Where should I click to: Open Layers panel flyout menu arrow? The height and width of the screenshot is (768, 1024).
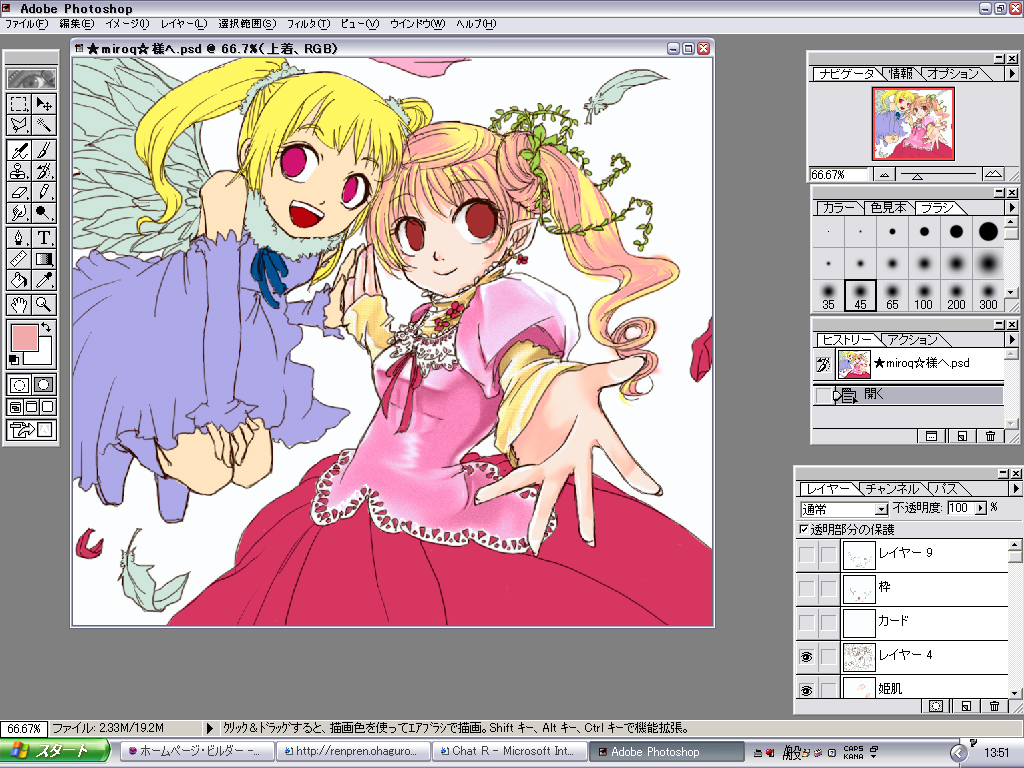click(x=1015, y=488)
